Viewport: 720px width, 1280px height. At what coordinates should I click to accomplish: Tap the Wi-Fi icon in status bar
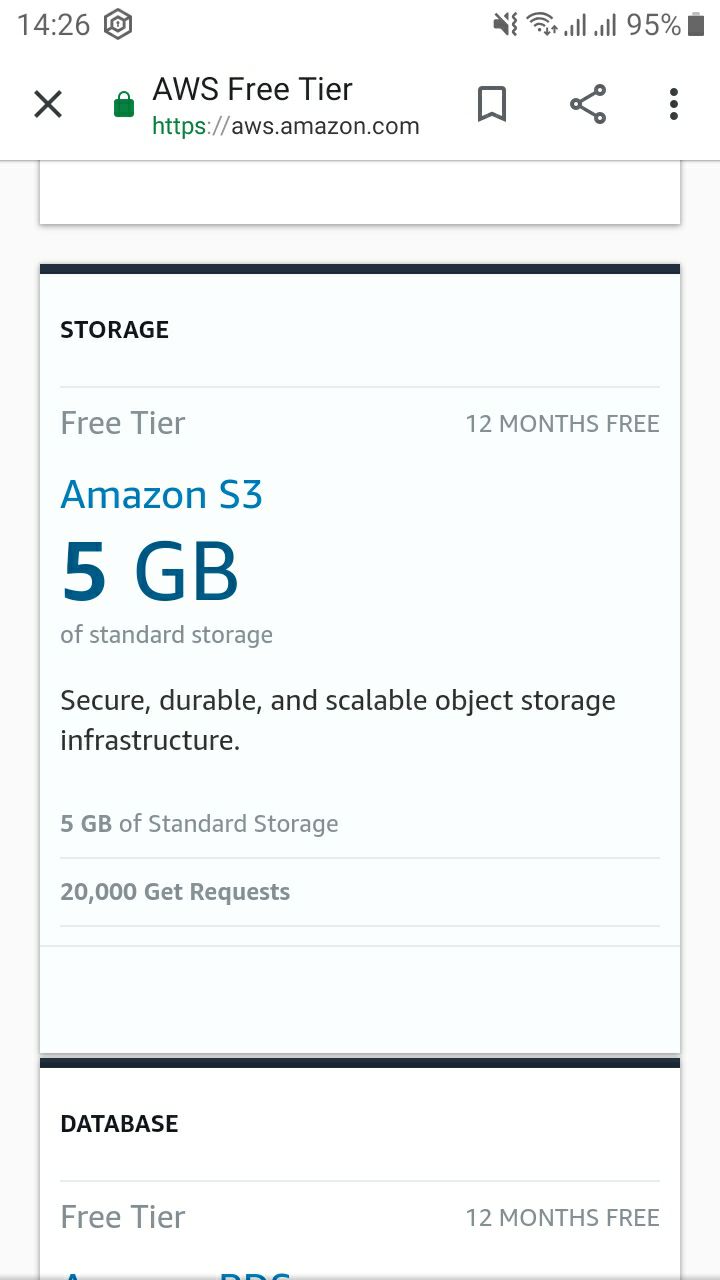point(542,25)
